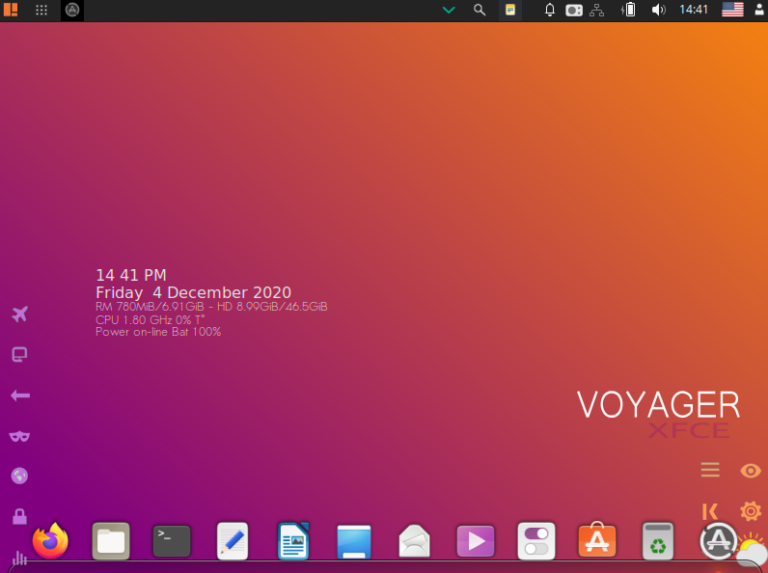Screen dimensions: 768x573
Task: Launch LibreOffice Writer from the dock
Action: click(293, 541)
